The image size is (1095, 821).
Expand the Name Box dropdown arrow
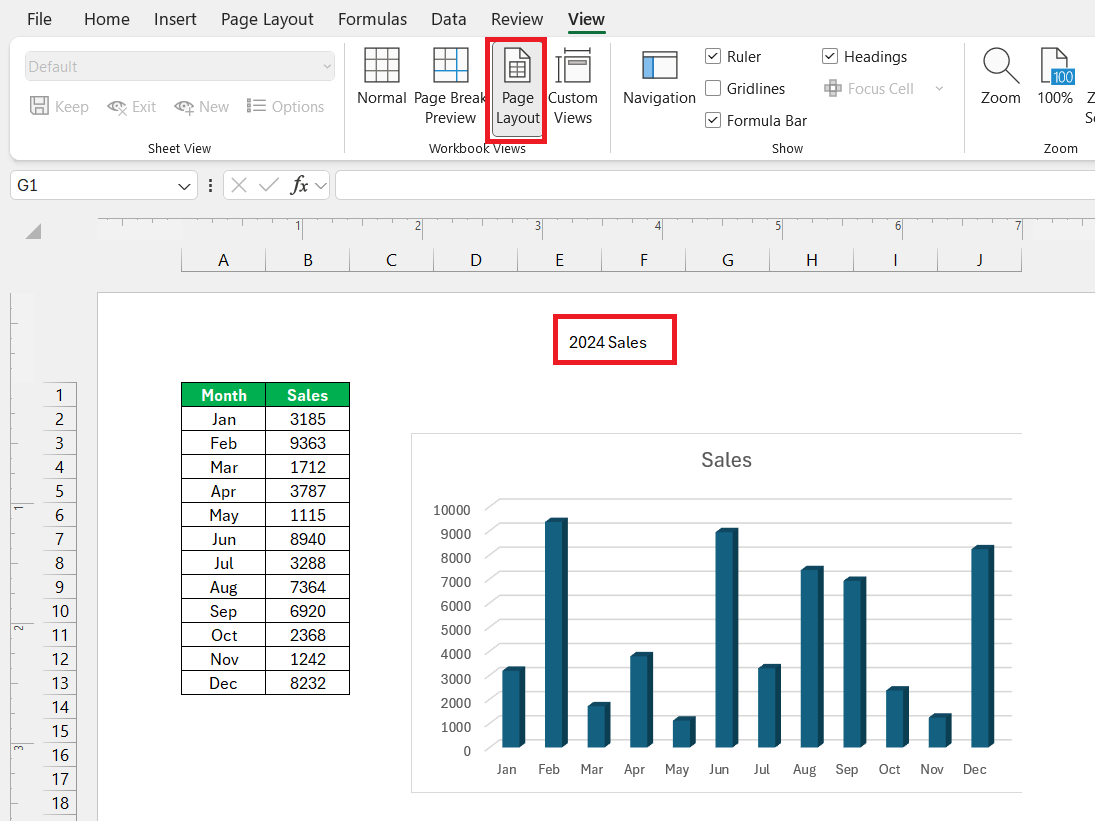[x=184, y=186]
